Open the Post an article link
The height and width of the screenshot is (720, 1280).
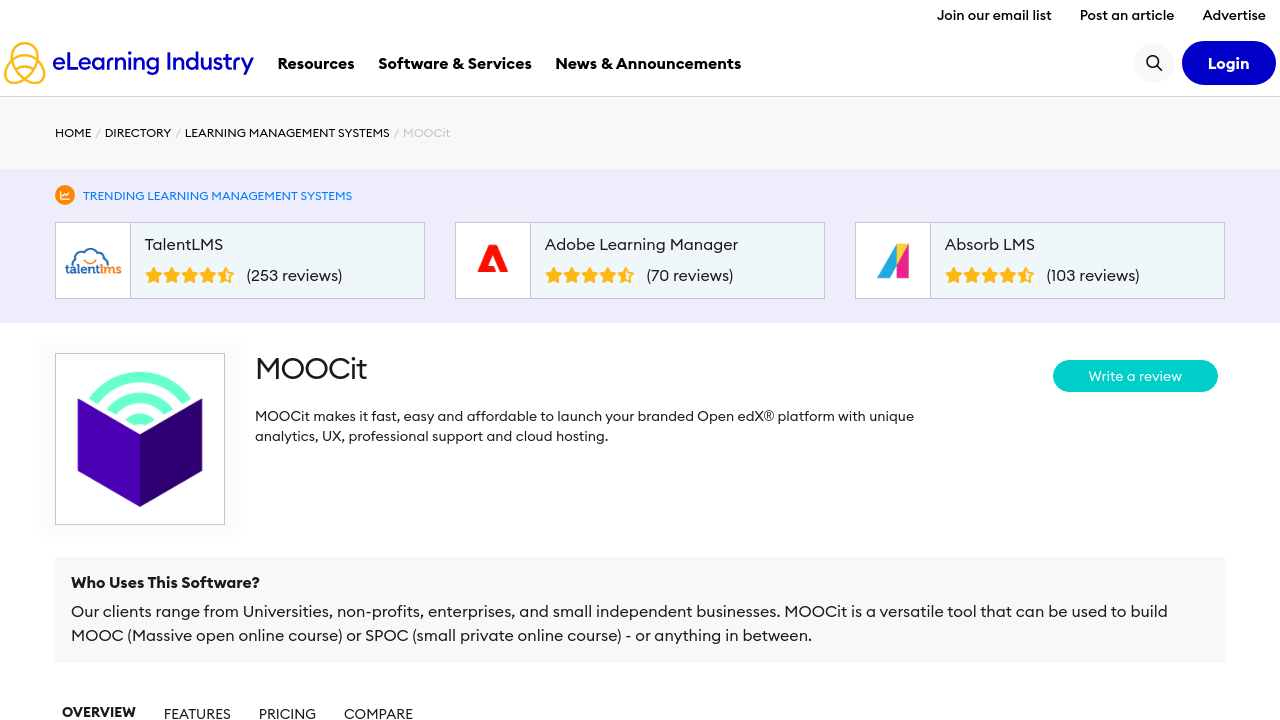pos(1127,15)
